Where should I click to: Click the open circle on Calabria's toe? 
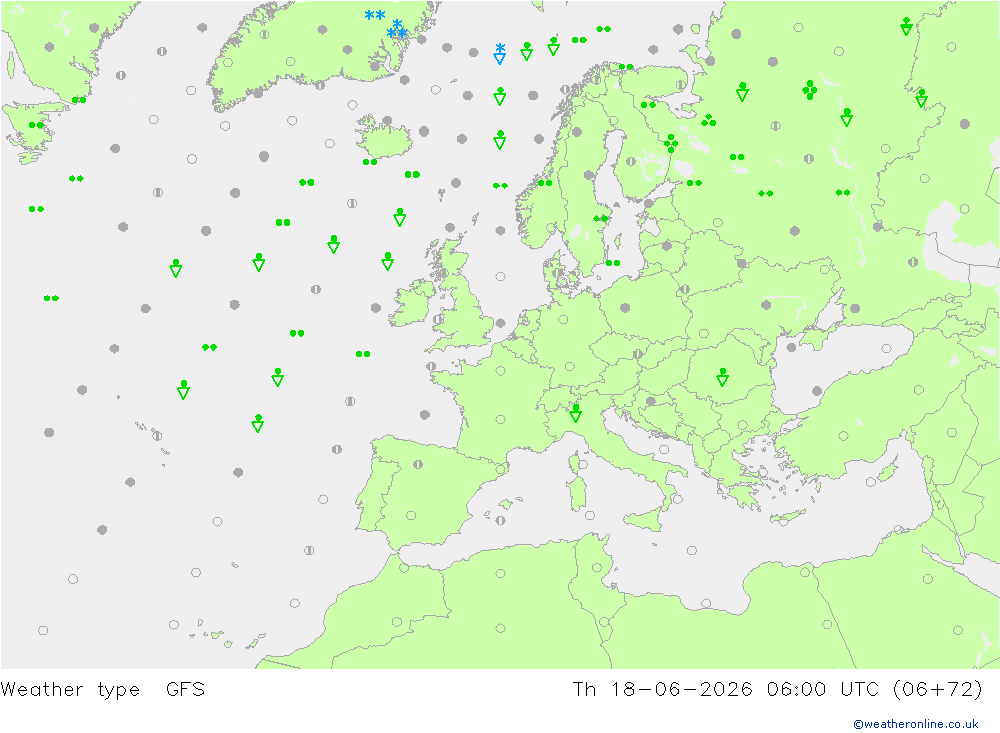pos(677,499)
